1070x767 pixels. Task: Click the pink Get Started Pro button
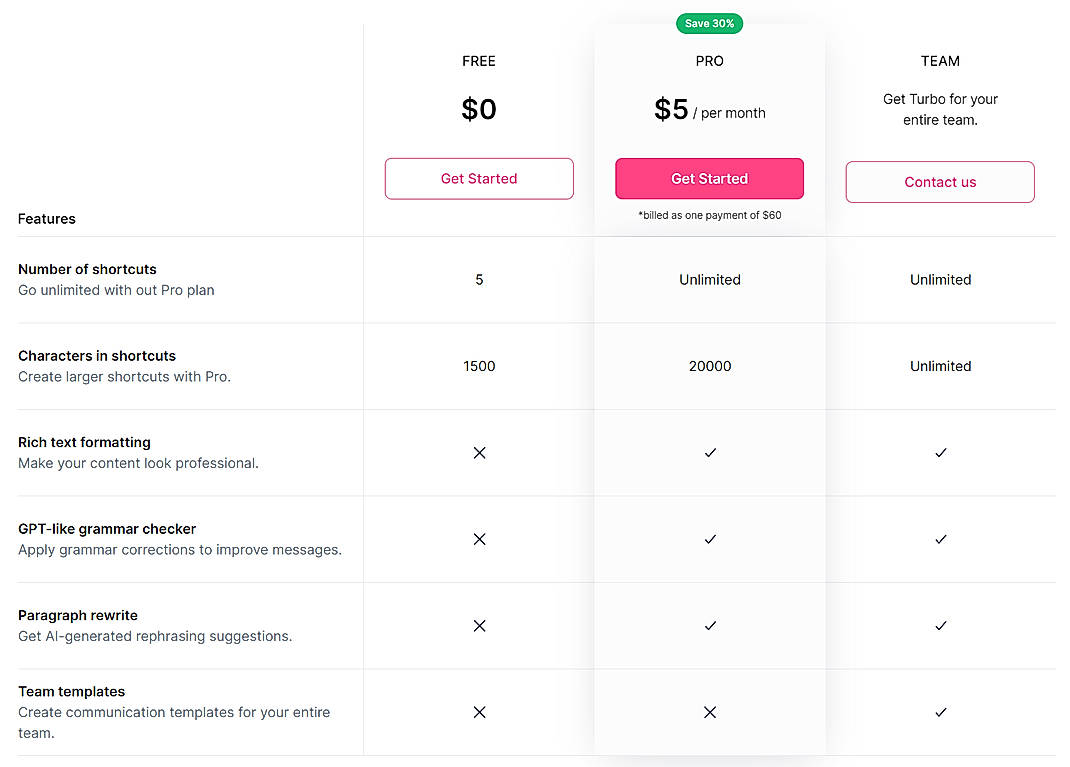(x=710, y=179)
